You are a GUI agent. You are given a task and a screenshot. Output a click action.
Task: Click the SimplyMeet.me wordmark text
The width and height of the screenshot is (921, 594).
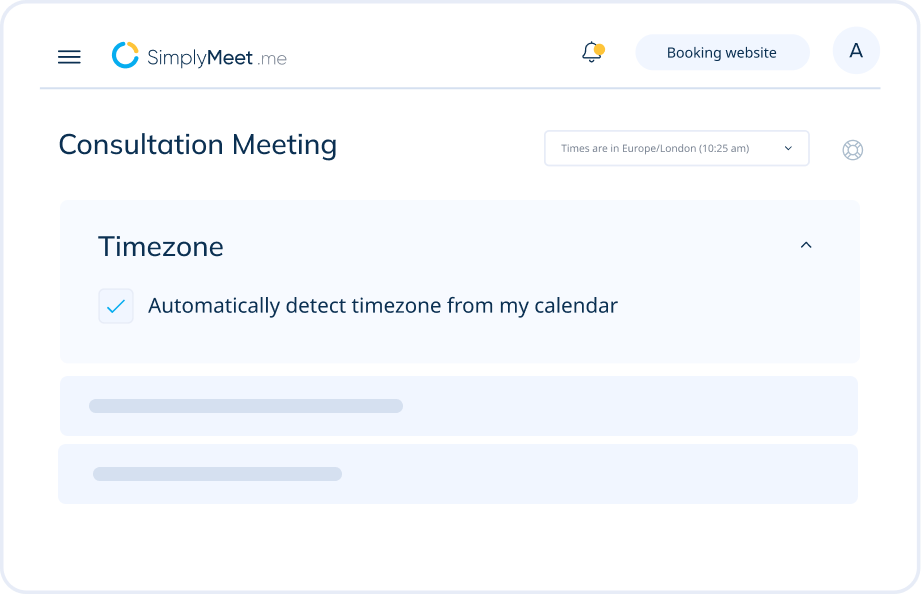point(217,58)
